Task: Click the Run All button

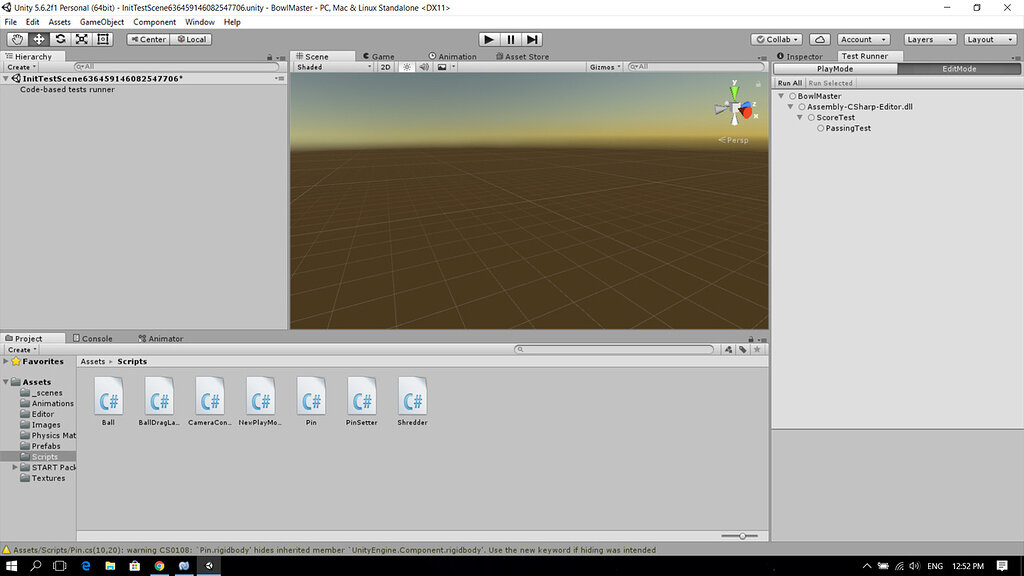Action: (x=789, y=83)
